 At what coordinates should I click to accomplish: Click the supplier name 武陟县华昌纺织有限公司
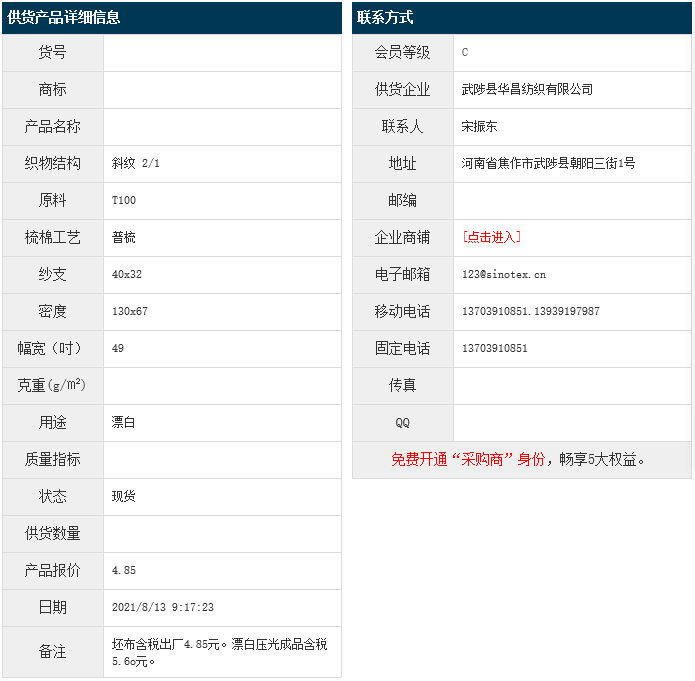(527, 89)
